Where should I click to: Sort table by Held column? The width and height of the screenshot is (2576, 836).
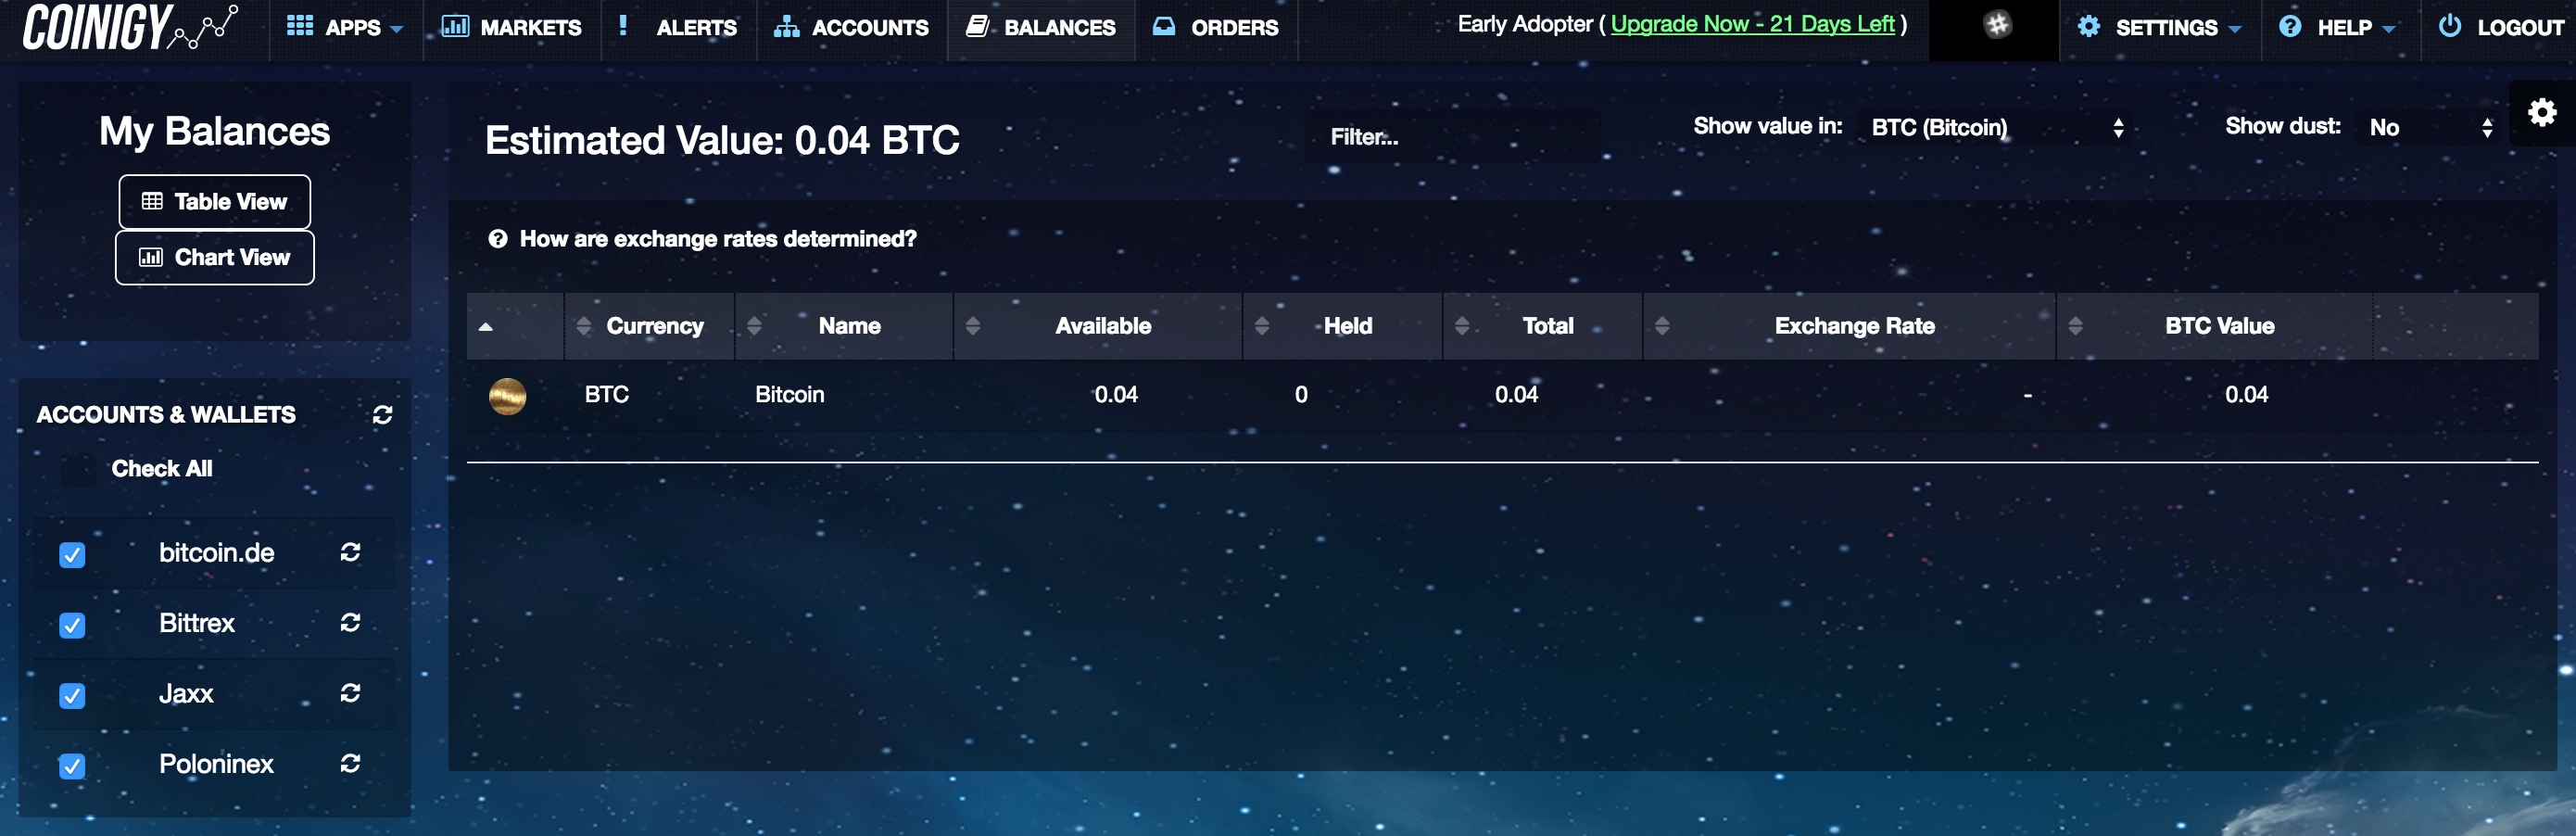[x=1343, y=326]
